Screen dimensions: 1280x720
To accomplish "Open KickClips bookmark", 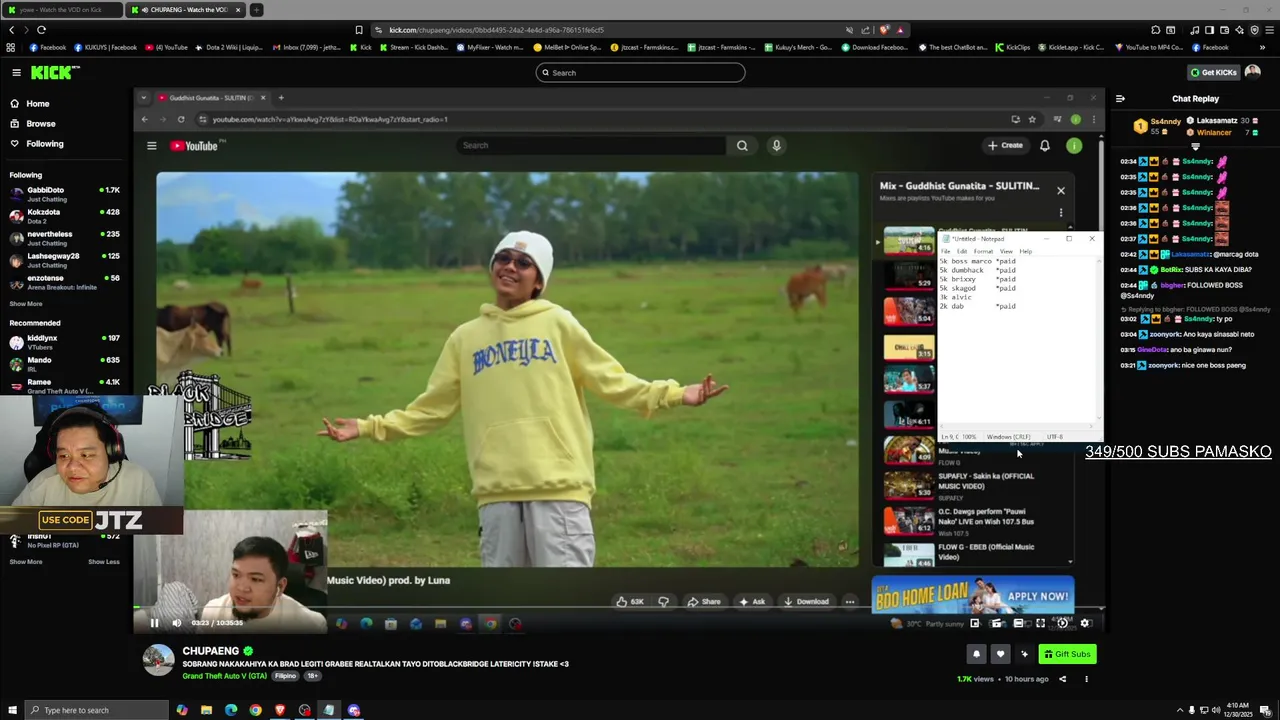I will click(1013, 47).
